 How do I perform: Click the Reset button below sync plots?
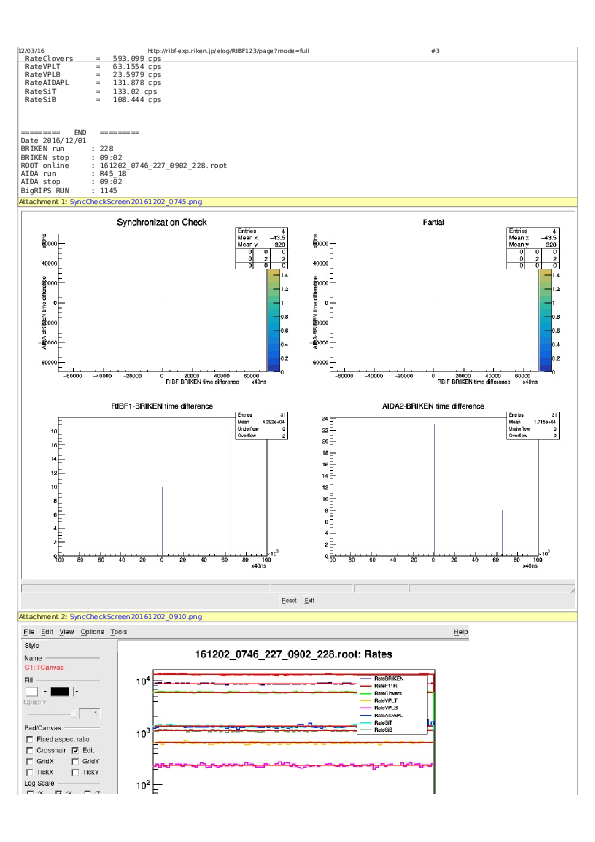[289, 601]
